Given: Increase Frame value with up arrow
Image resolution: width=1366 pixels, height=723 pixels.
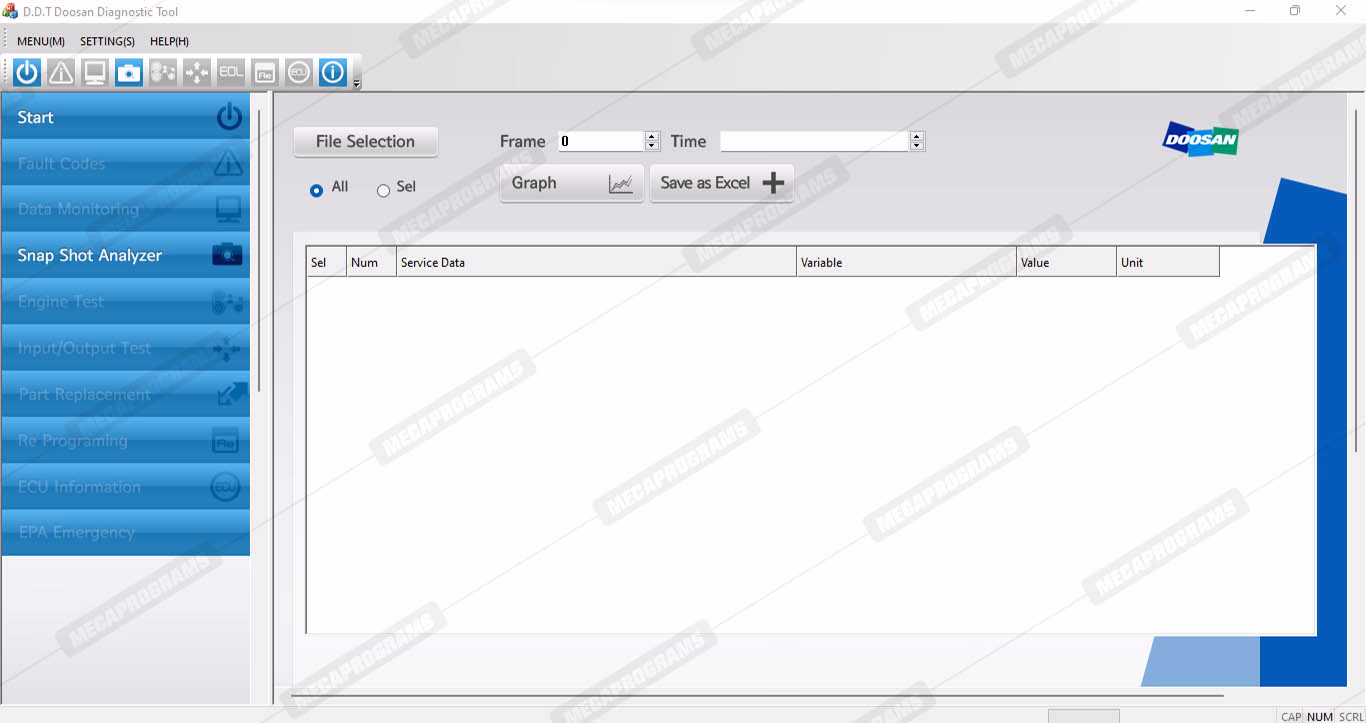Looking at the screenshot, I should point(652,137).
